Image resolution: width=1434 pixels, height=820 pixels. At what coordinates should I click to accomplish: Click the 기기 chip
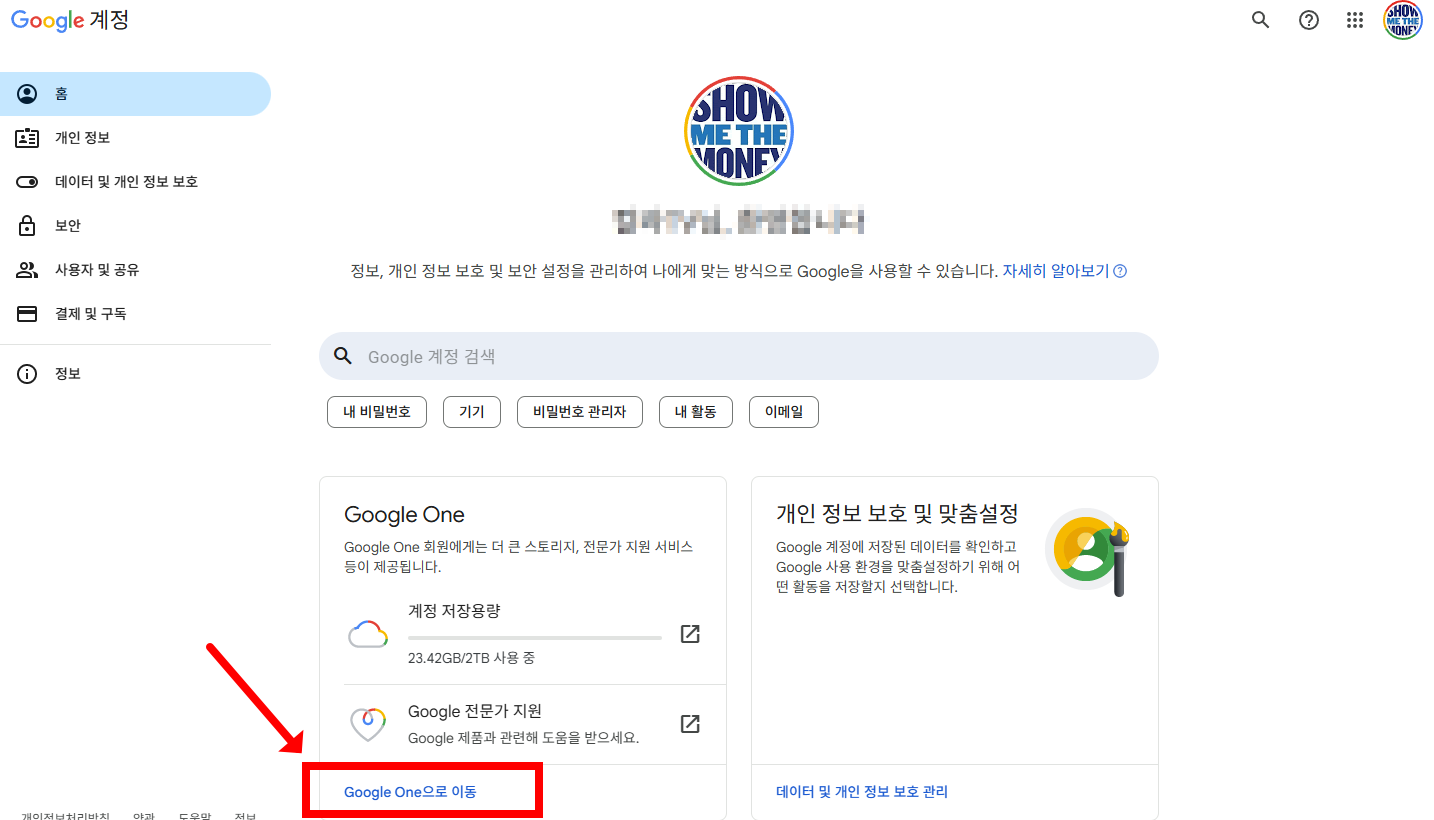pyautogui.click(x=472, y=411)
